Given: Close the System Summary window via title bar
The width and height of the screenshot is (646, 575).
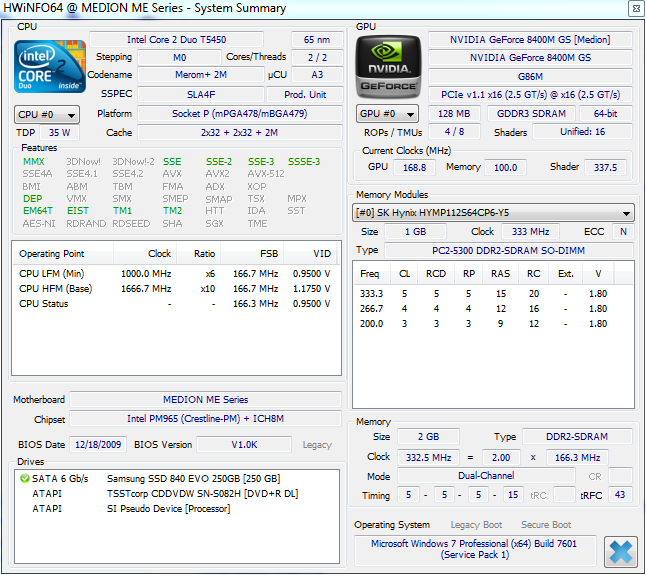Looking at the screenshot, I should tap(636, 8).
